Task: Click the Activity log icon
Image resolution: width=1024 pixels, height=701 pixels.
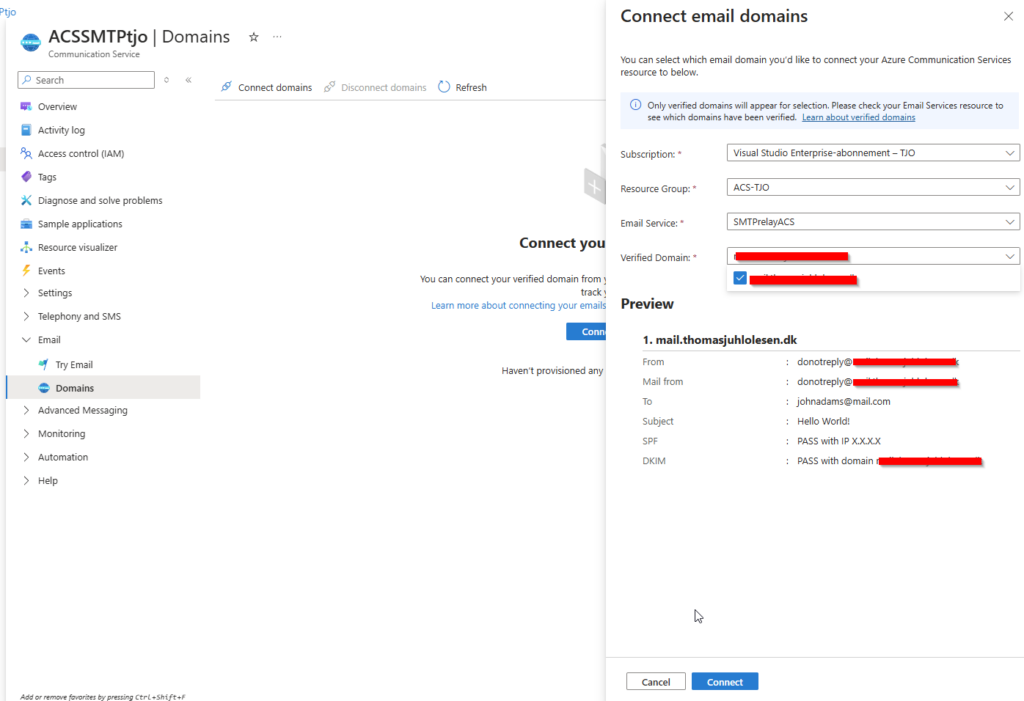Action: 26,130
